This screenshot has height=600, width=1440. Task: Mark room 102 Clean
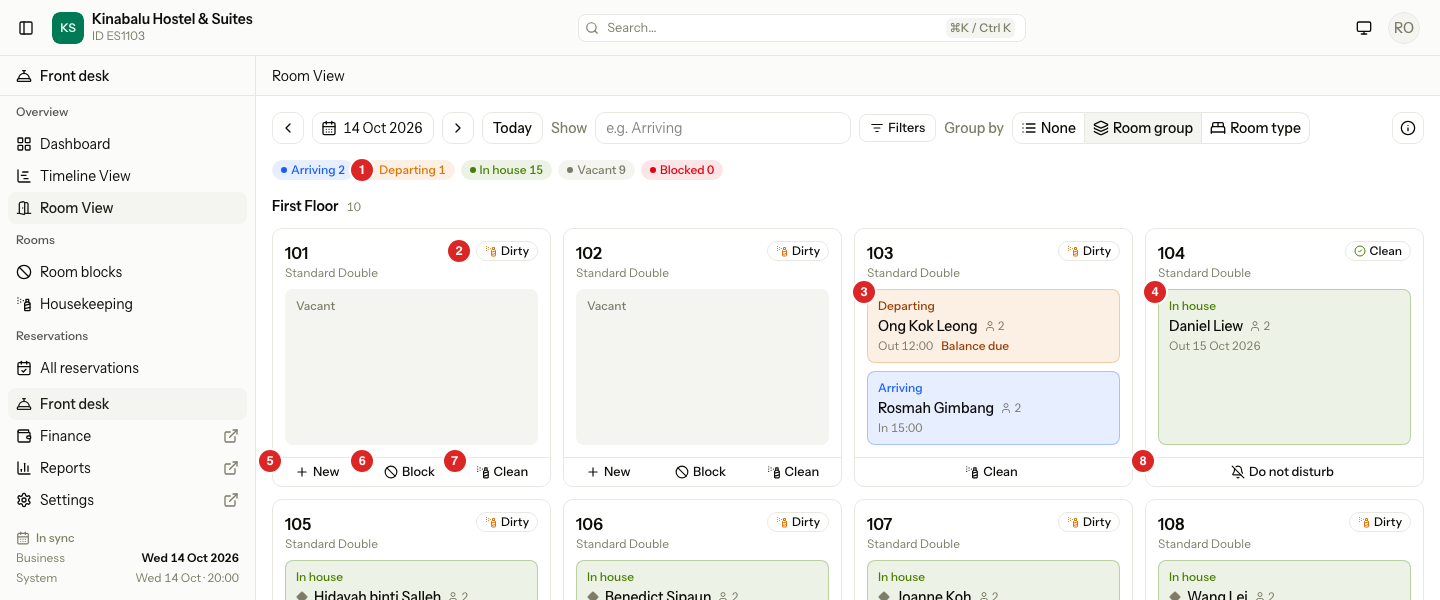pyautogui.click(x=793, y=472)
